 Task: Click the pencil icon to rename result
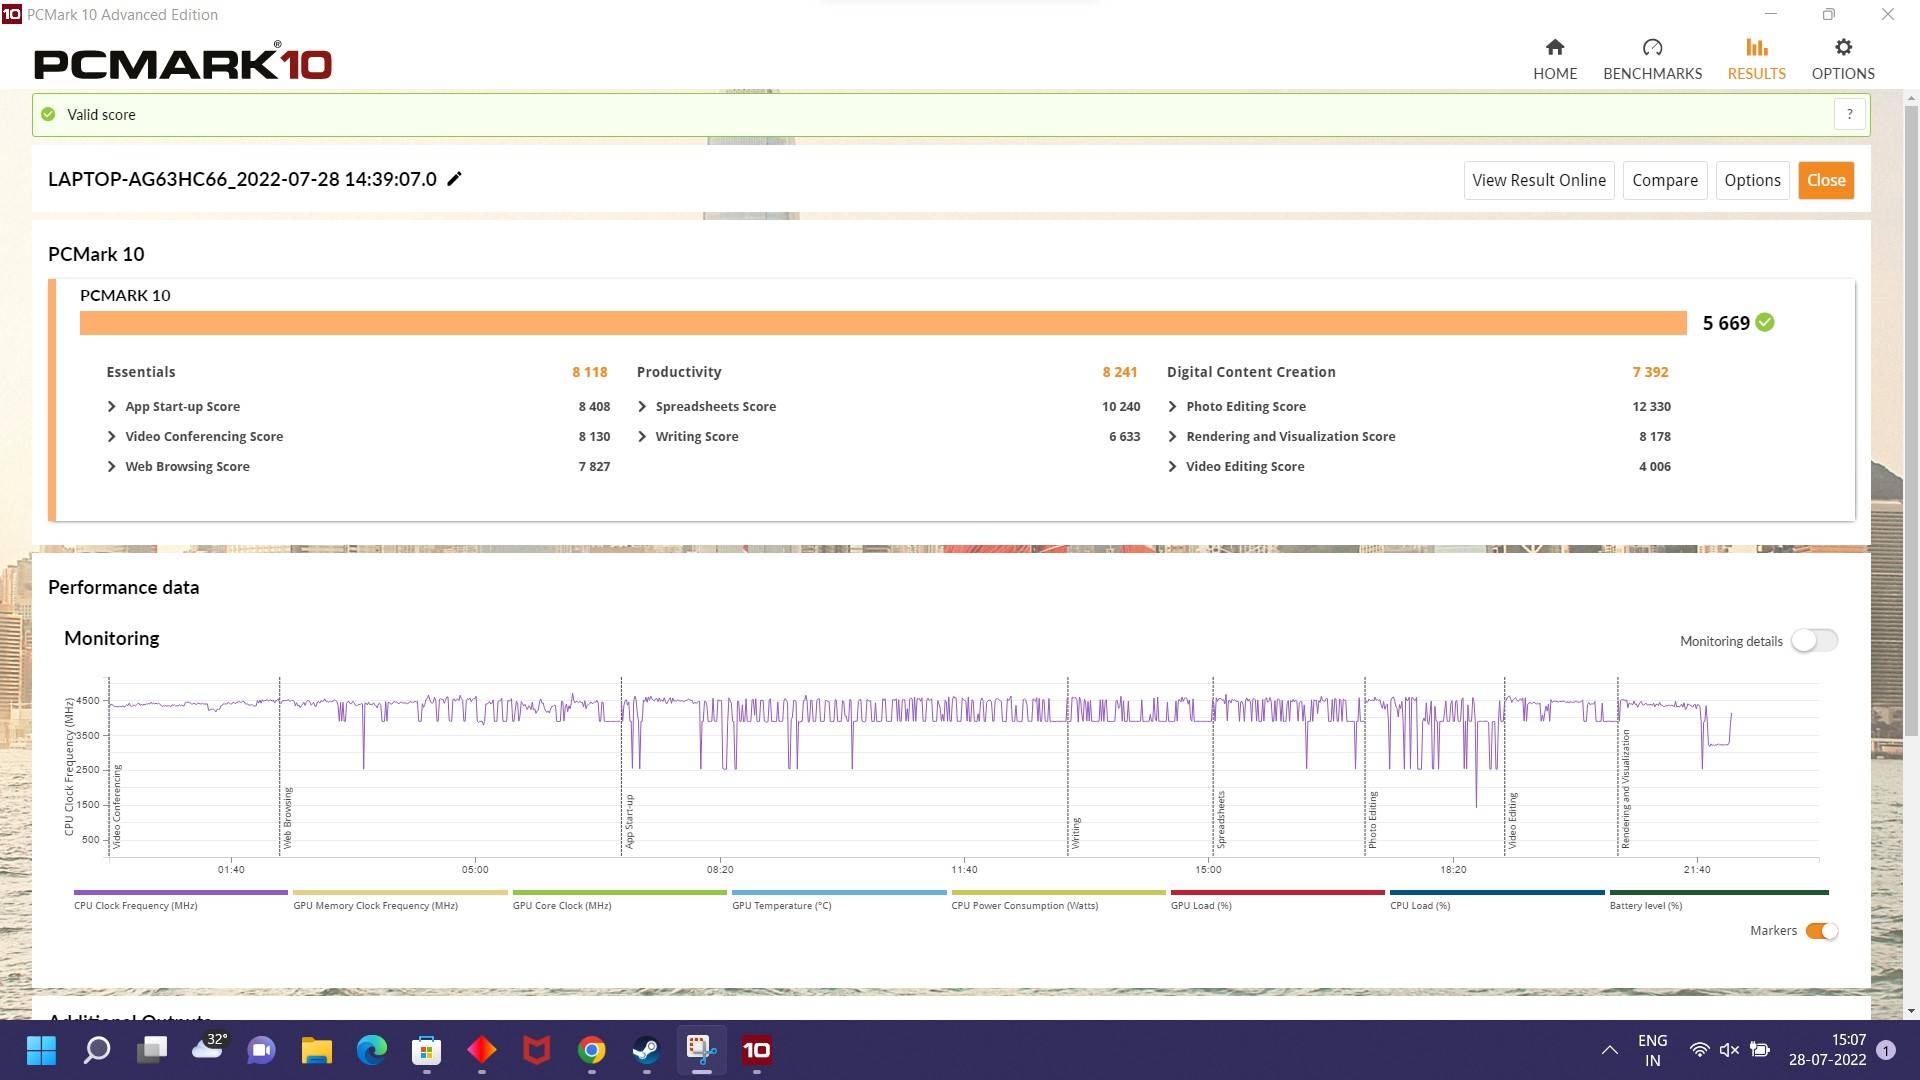click(454, 179)
